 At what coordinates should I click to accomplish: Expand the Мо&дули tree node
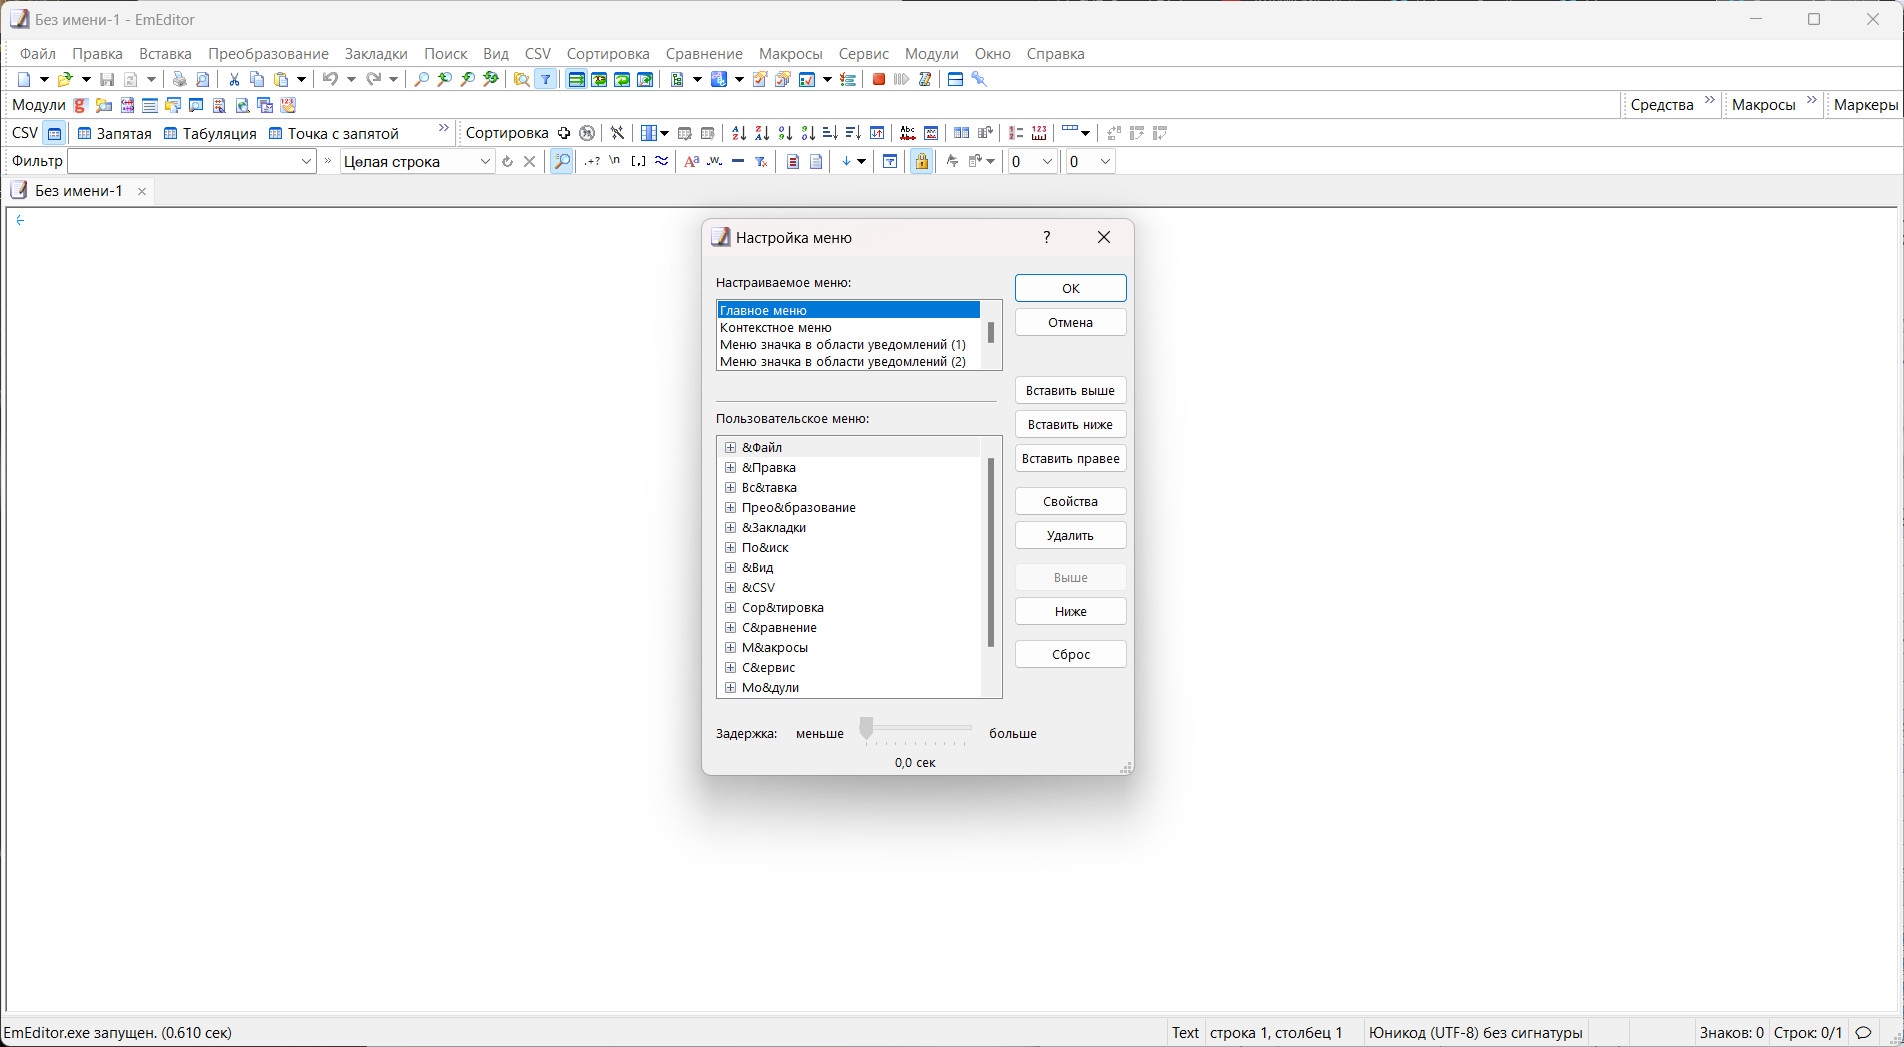731,687
